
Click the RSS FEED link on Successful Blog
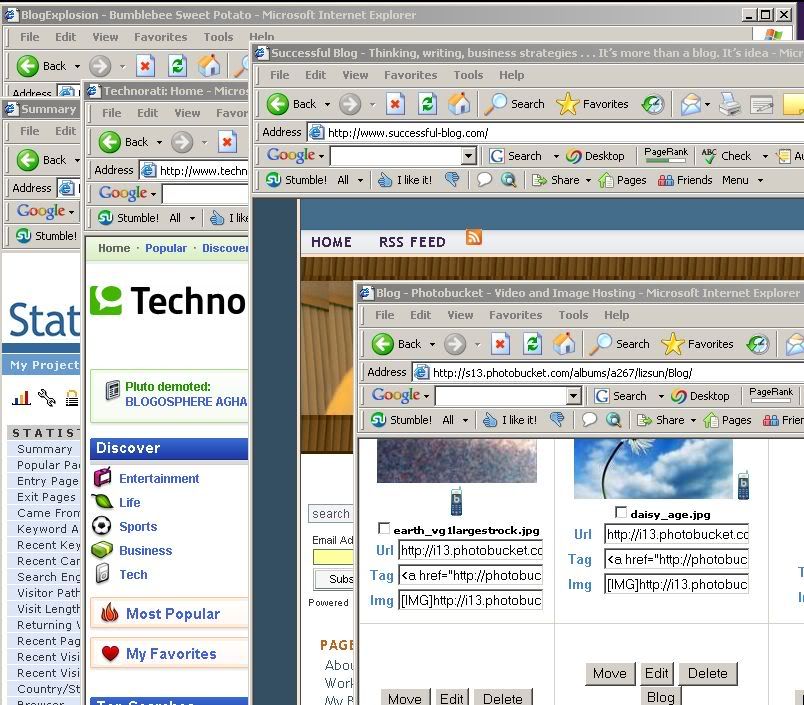click(x=412, y=242)
